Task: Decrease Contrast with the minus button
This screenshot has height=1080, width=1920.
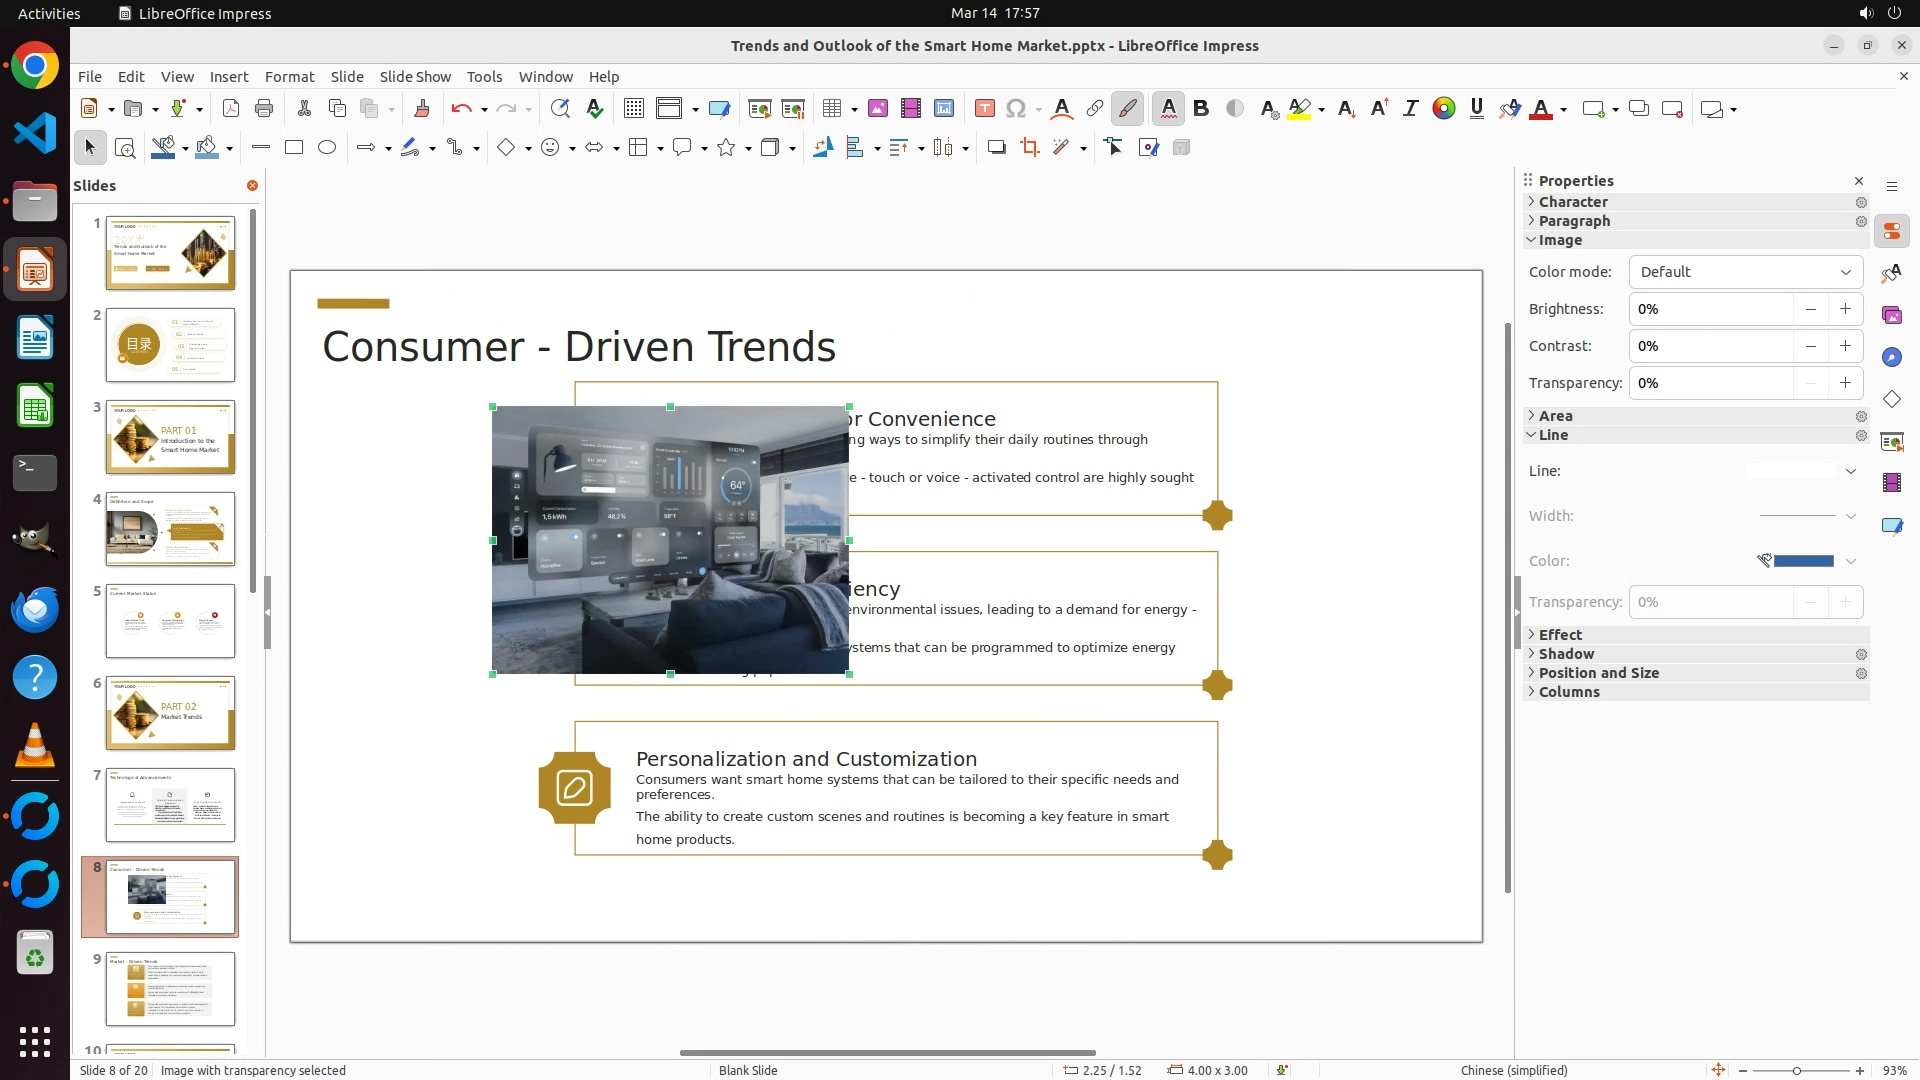Action: point(1810,346)
